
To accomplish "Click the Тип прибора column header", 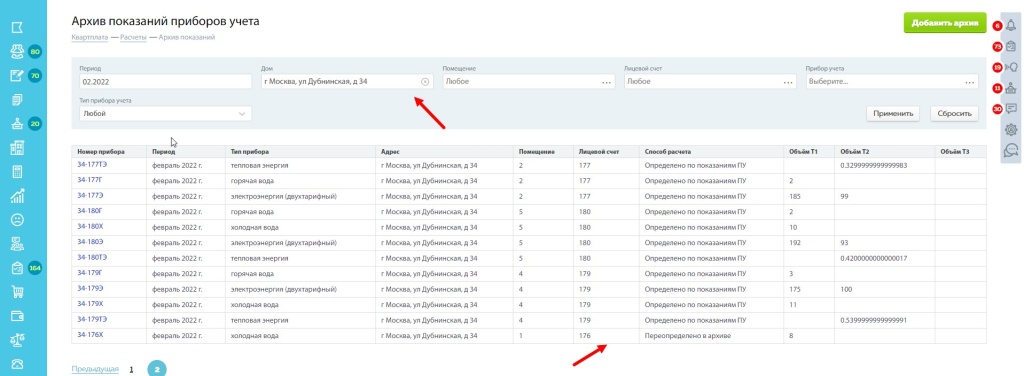I will coord(300,151).
